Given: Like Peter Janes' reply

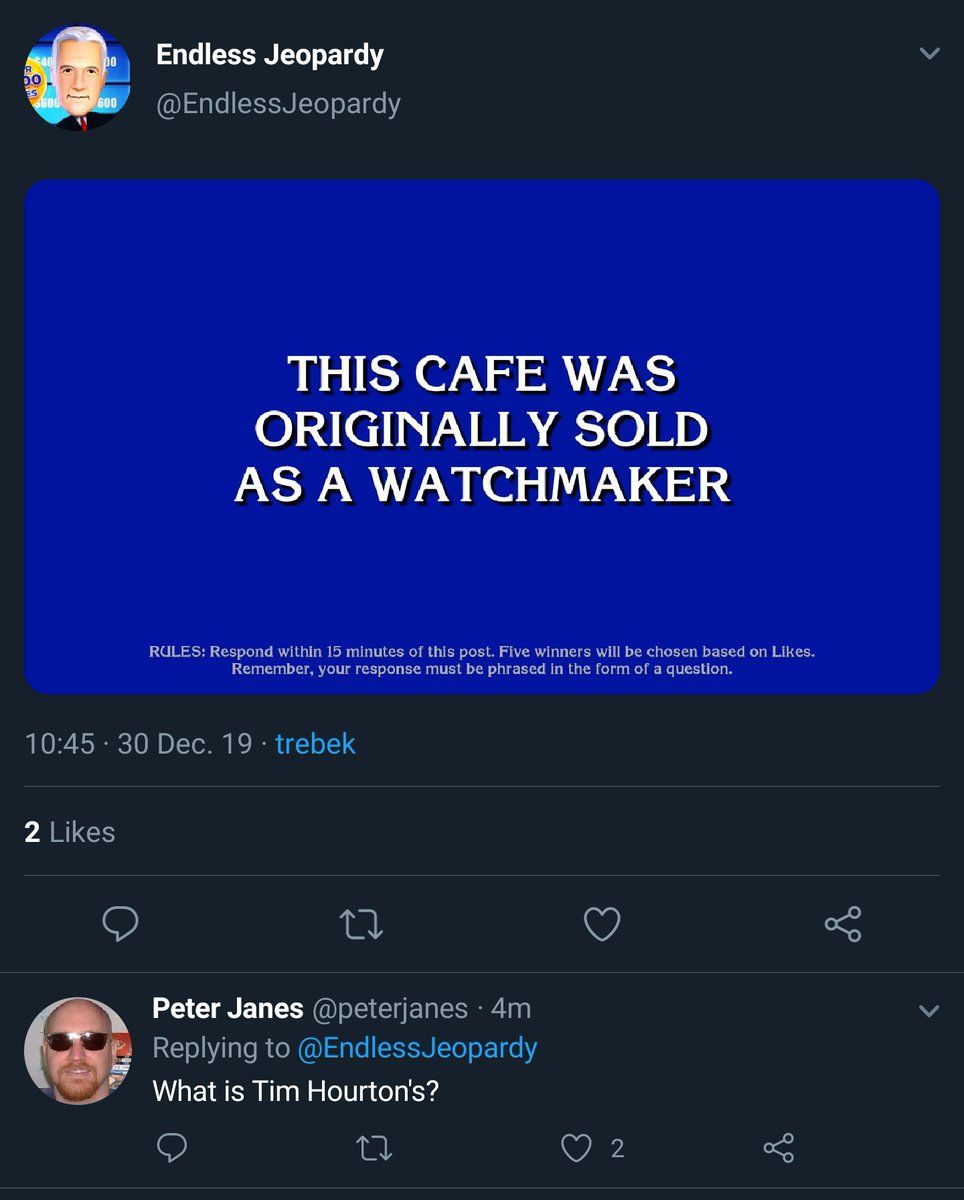Looking at the screenshot, I should coord(577,1148).
